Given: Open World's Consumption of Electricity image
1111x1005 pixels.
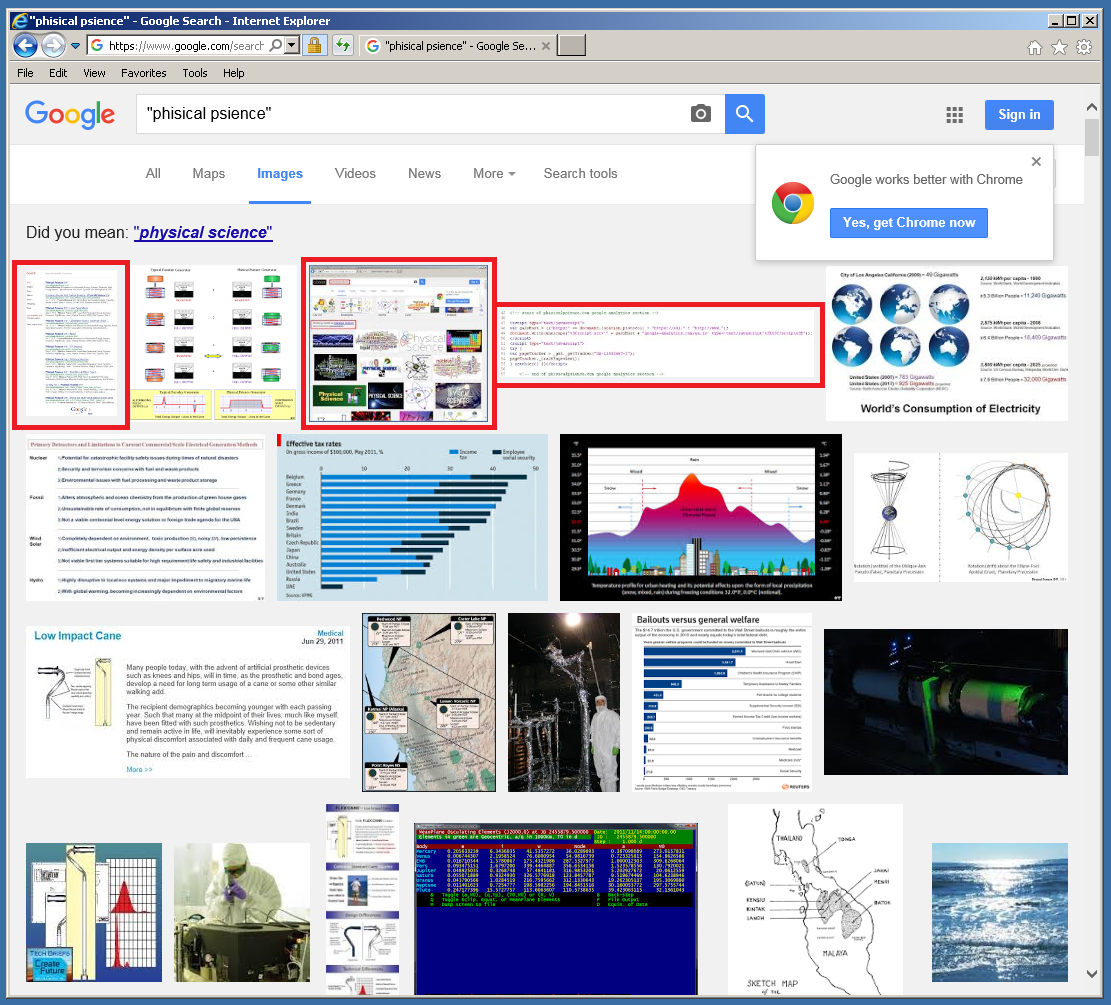Looking at the screenshot, I should pos(947,344).
